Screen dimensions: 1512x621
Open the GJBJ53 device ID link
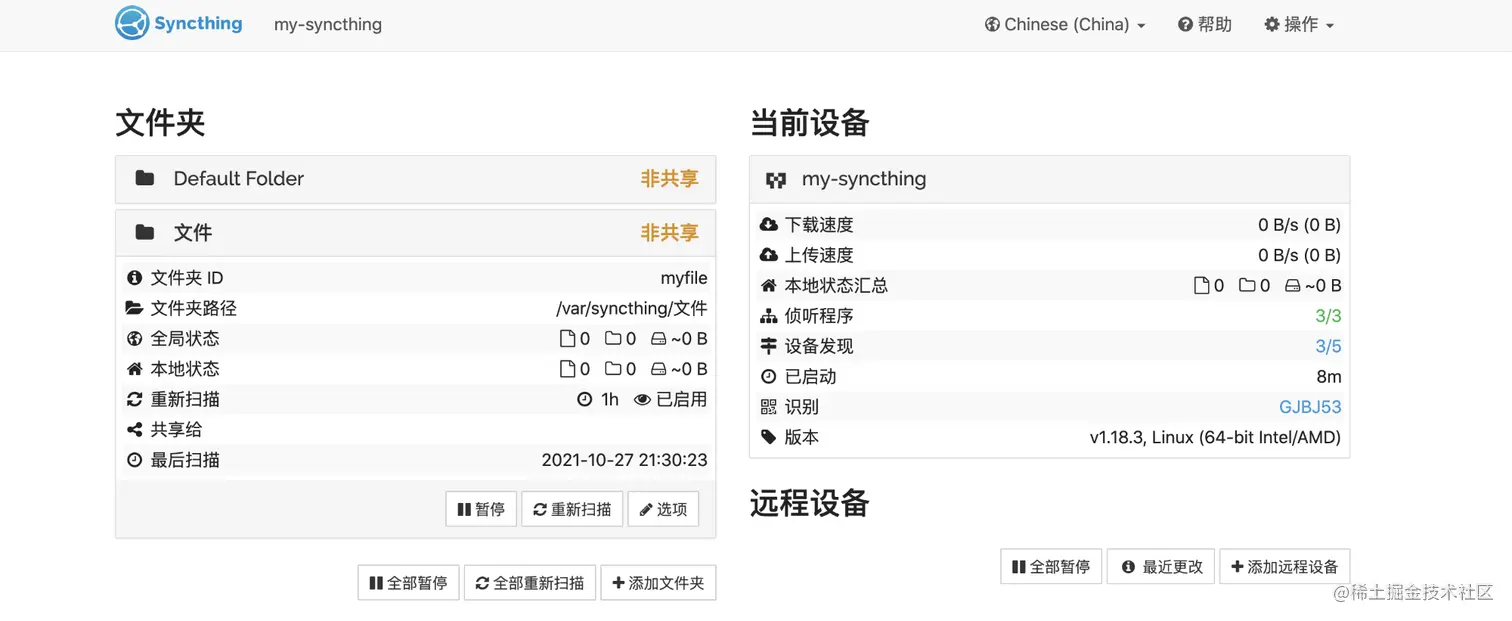[x=1310, y=407]
